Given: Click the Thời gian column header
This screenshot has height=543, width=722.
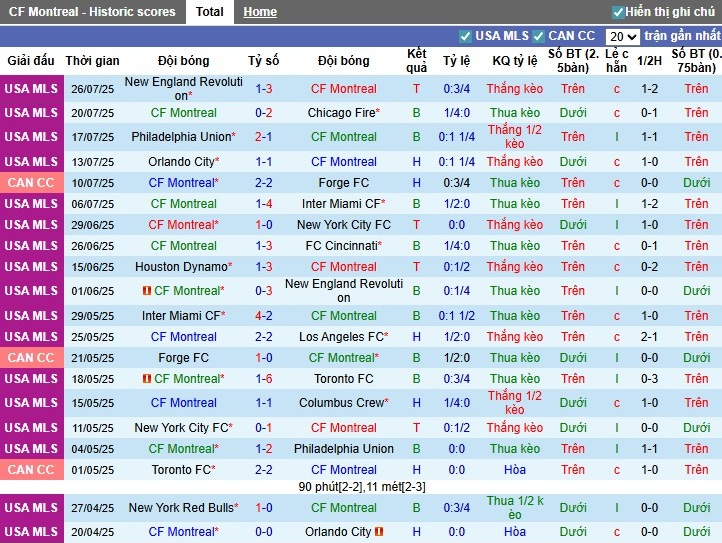Looking at the screenshot, I should [92, 60].
